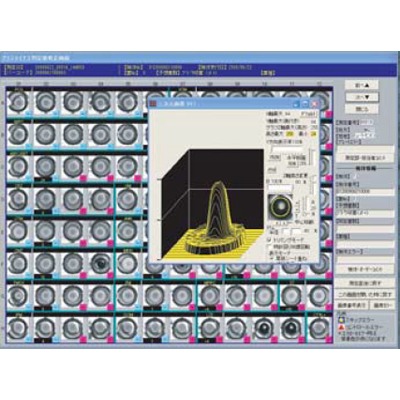Click the 測定直後に戻す button
Viewport: 400px width, 400px height.
coord(365,283)
